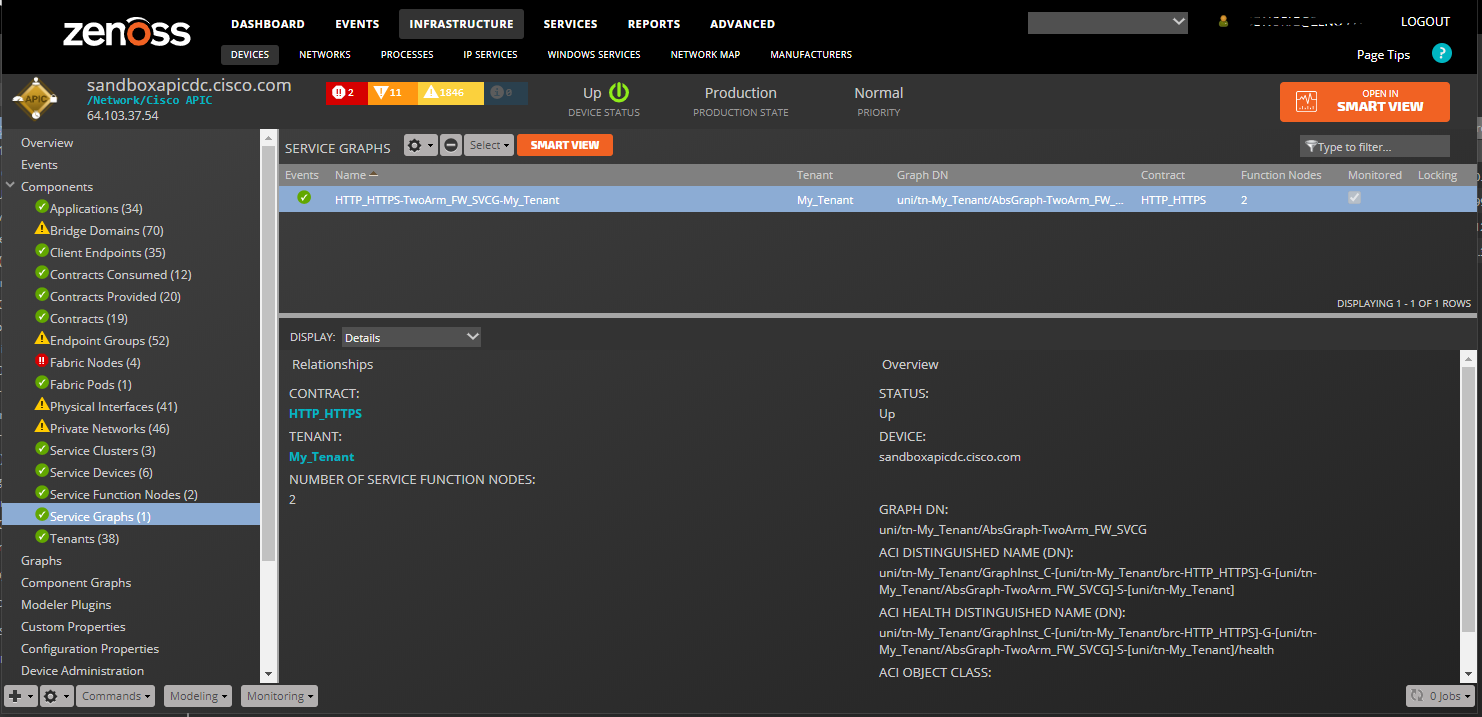Image resolution: width=1482 pixels, height=717 pixels.
Task: Select the HTTP_HTTPS-TwoArm_FW_SVCG-My_Tenant row name
Action: (x=447, y=200)
